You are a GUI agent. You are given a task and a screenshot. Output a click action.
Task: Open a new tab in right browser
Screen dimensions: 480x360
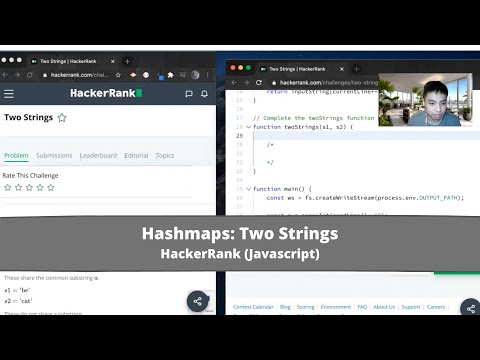[x=356, y=69]
